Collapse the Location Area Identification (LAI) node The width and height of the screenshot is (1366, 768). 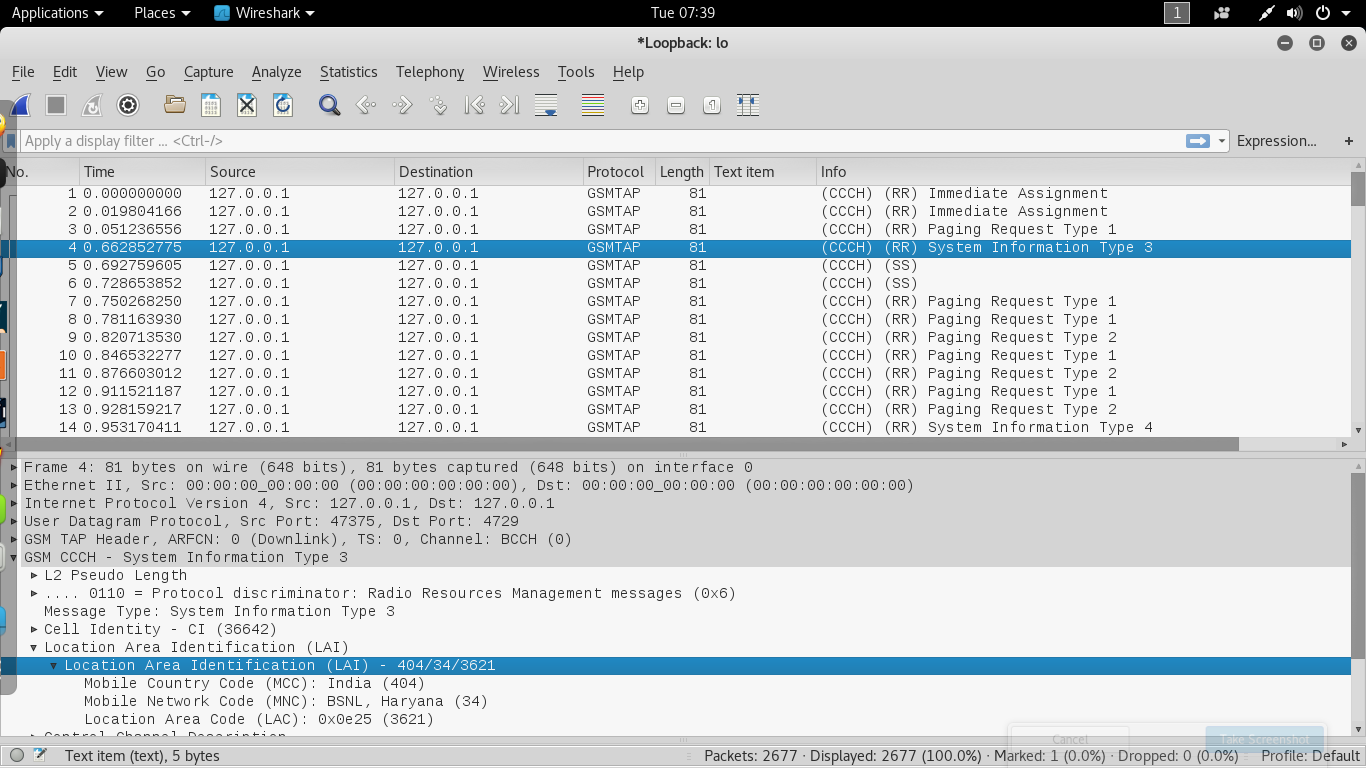[34, 647]
